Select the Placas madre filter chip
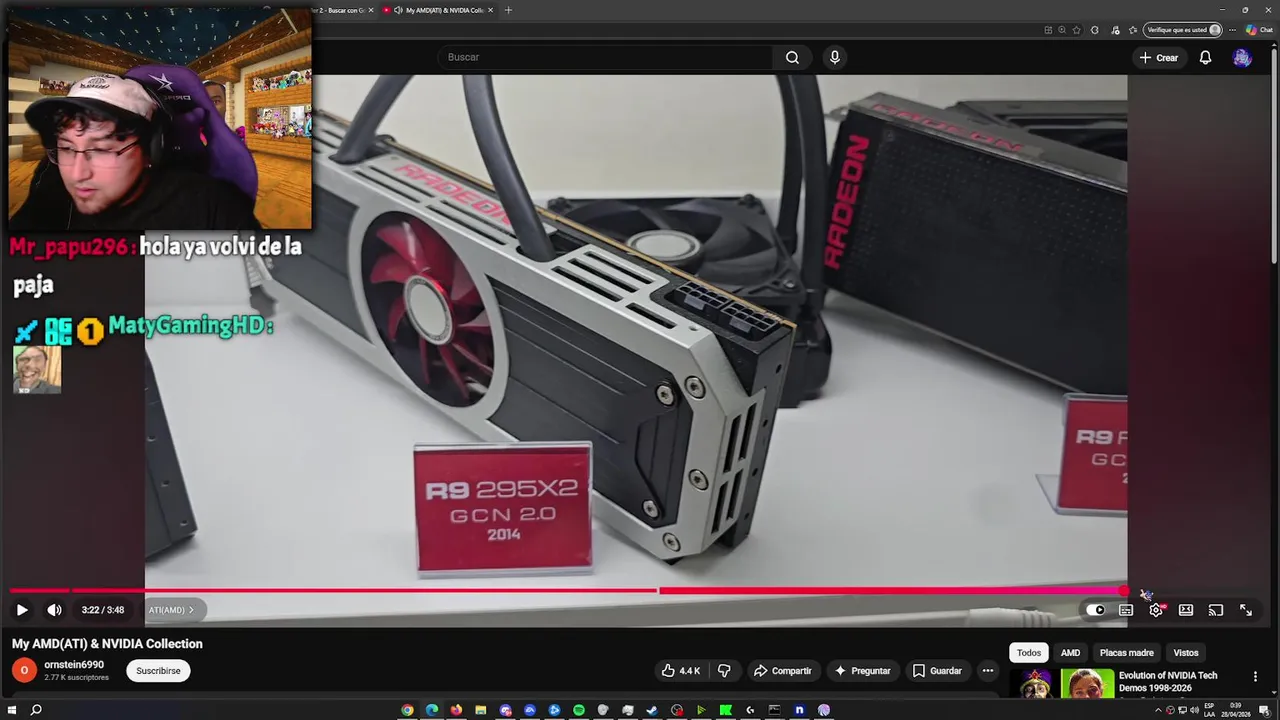This screenshot has width=1280, height=720. click(1126, 653)
